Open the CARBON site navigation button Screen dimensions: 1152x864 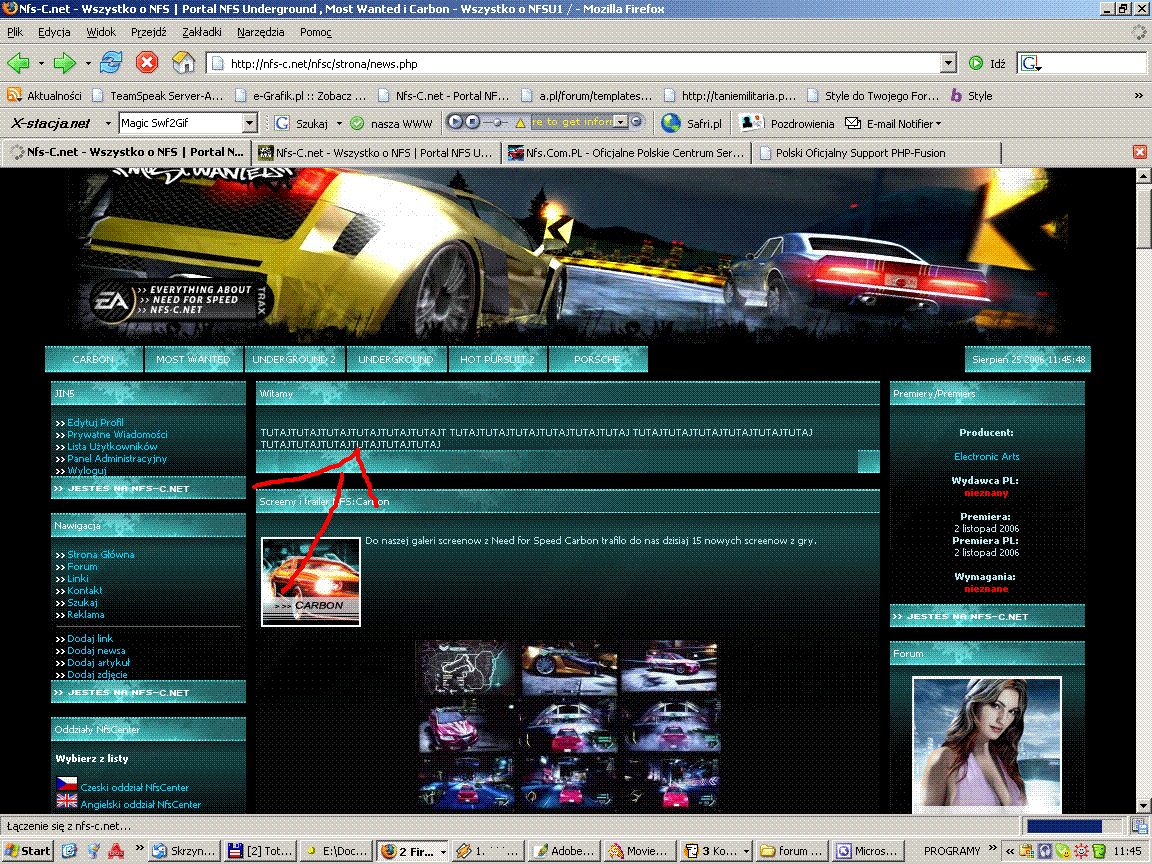[93, 359]
